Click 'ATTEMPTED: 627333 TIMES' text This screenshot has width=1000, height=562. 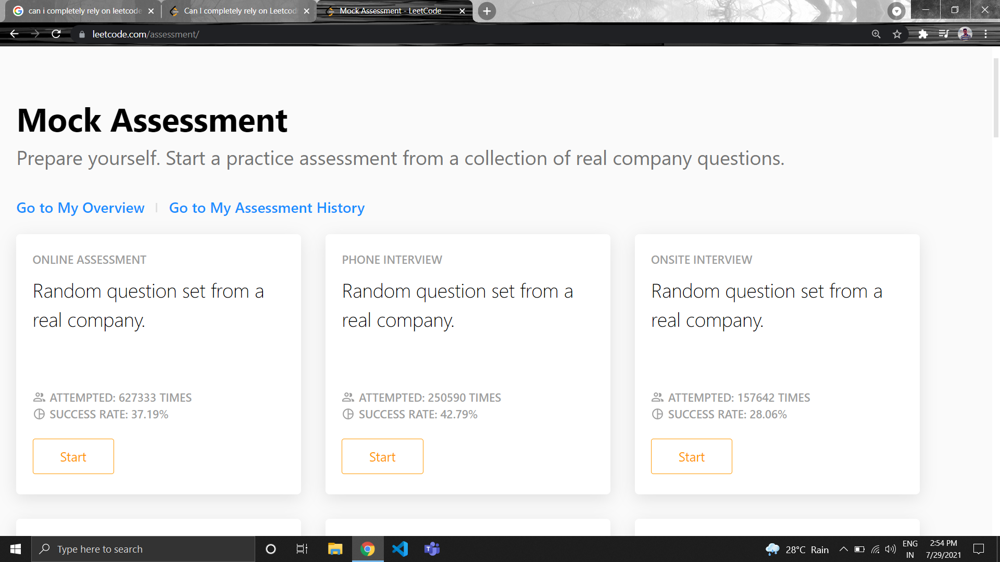(121, 397)
